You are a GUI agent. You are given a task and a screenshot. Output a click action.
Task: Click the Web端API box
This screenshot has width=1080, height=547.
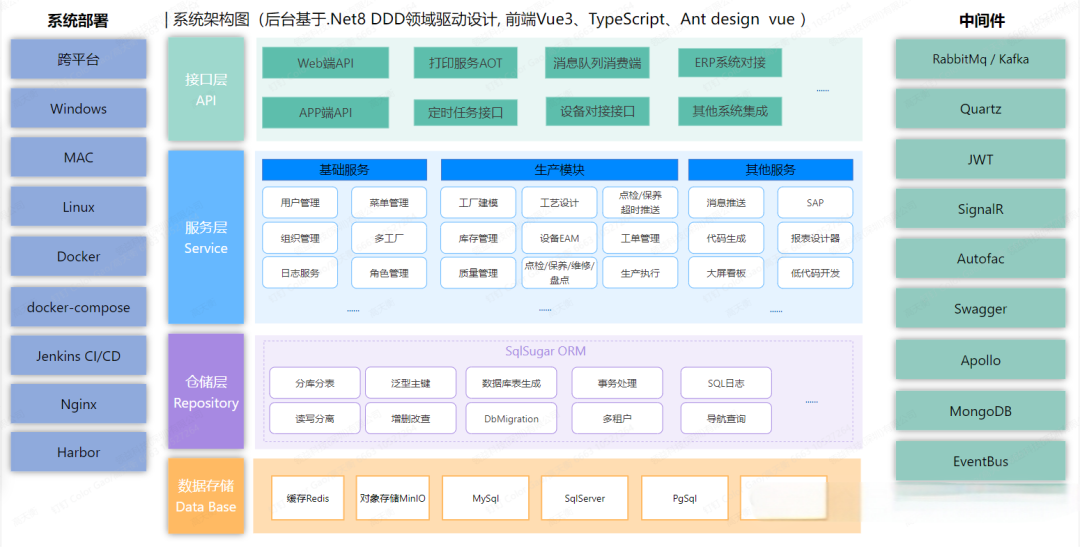(x=325, y=63)
